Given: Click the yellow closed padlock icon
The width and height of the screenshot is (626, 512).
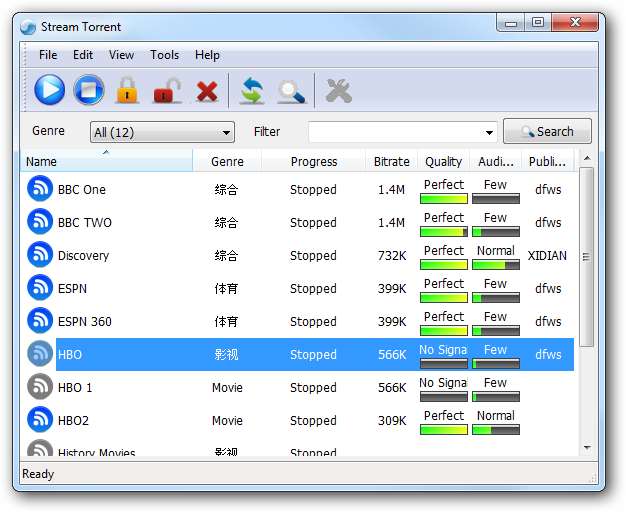Looking at the screenshot, I should point(127,91).
